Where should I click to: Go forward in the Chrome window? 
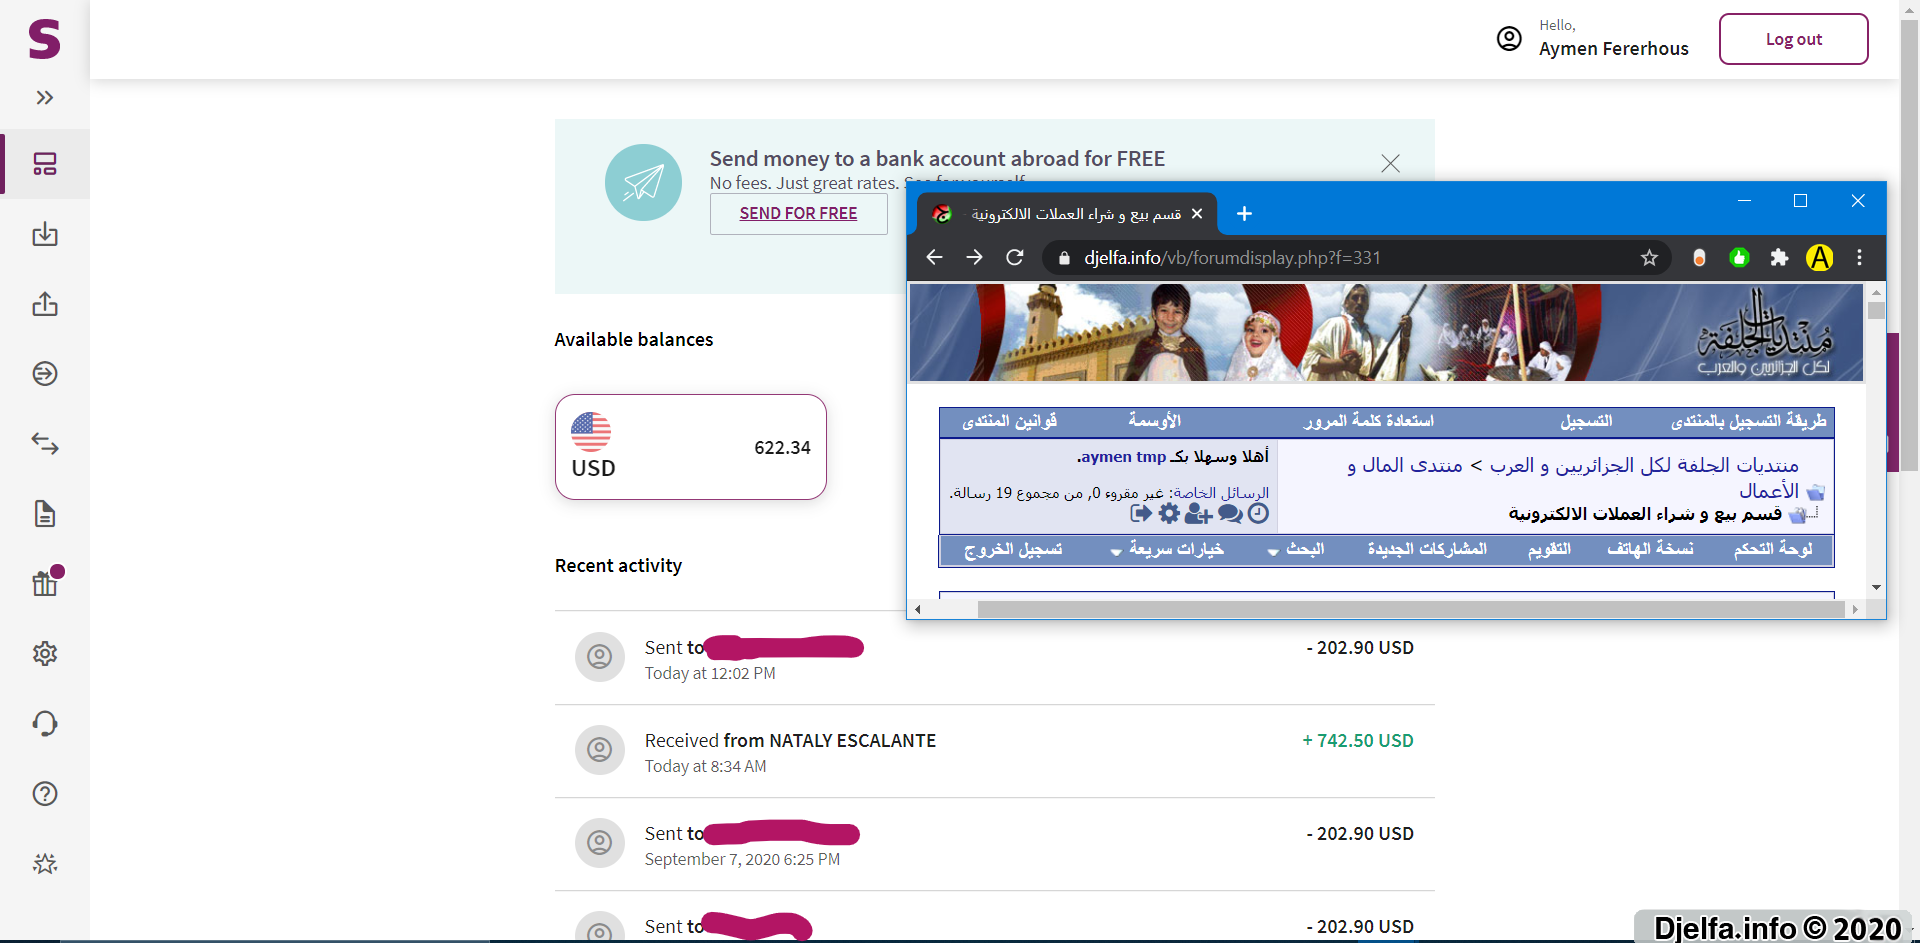click(974, 258)
